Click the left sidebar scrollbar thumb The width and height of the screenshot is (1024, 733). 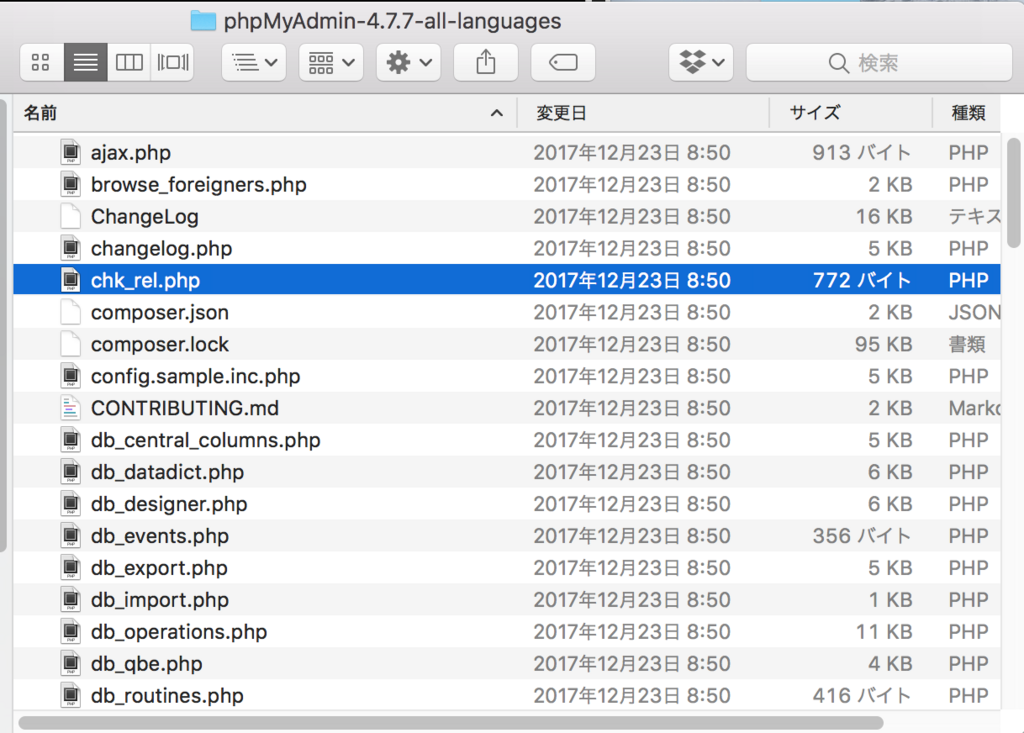pos(3,325)
